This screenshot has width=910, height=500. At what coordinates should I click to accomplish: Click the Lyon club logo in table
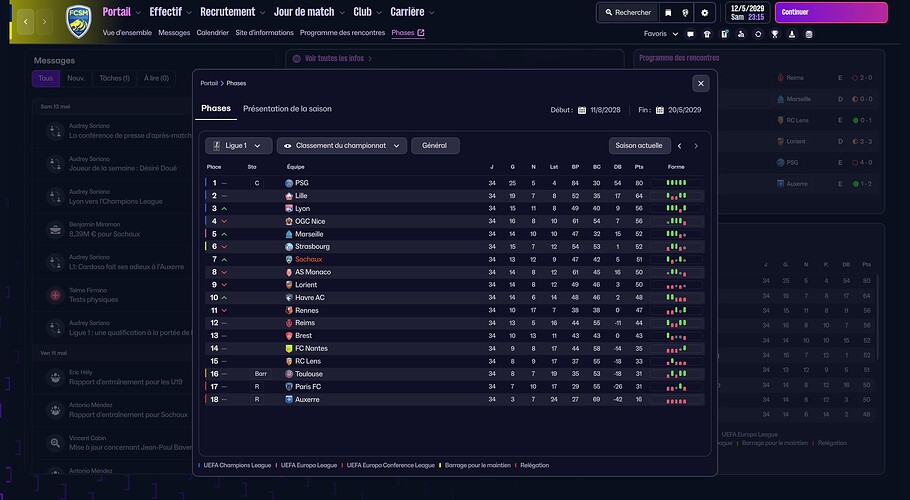click(289, 209)
